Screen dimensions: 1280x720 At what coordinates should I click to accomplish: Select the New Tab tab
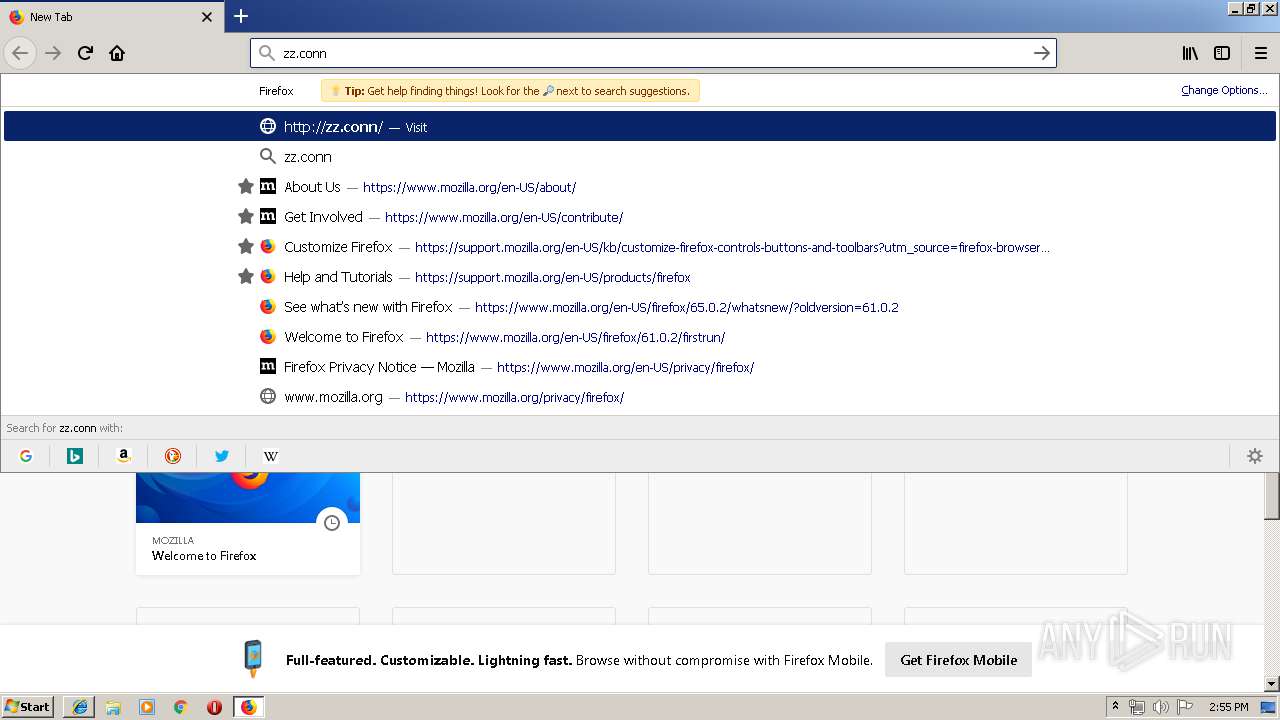pyautogui.click(x=110, y=17)
